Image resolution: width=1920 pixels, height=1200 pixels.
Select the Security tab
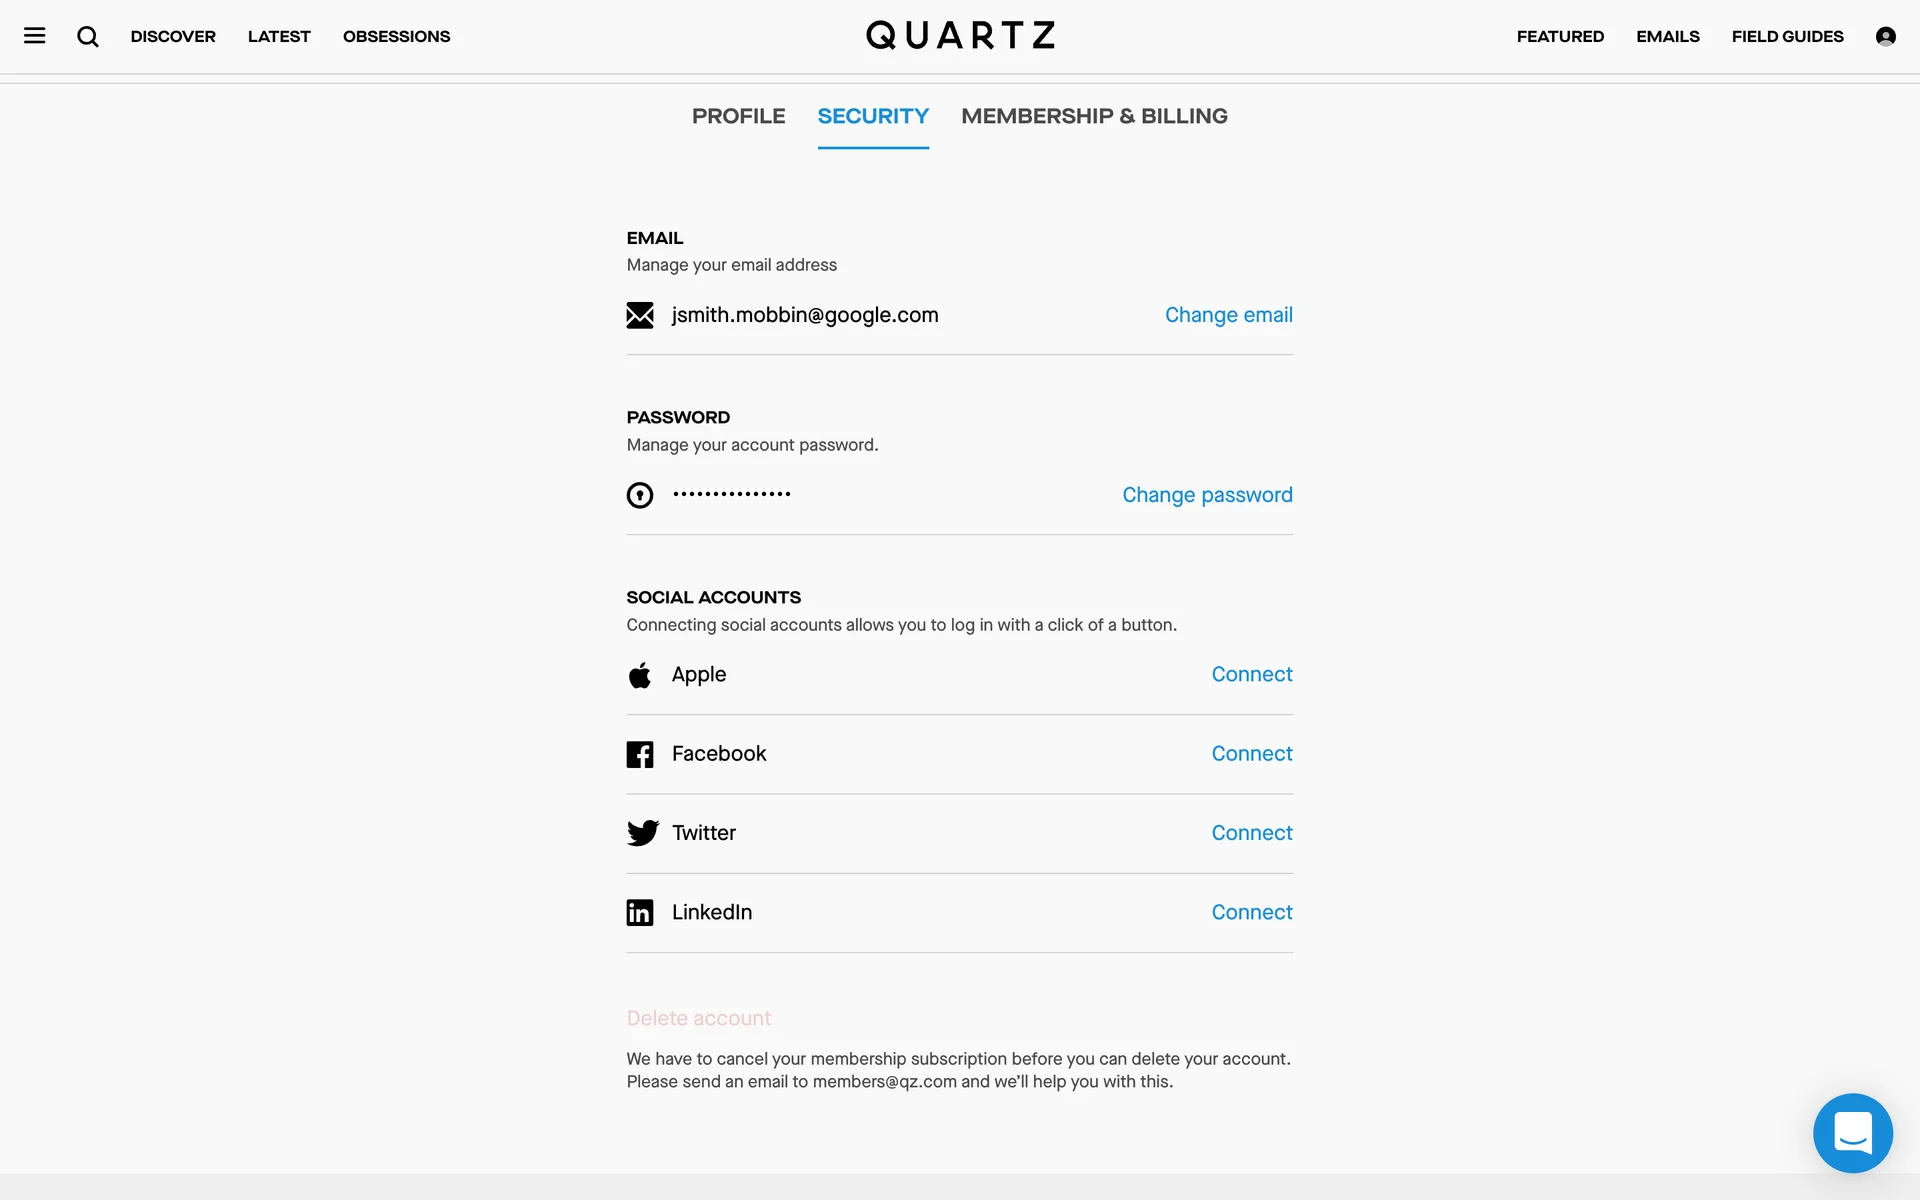point(873,116)
